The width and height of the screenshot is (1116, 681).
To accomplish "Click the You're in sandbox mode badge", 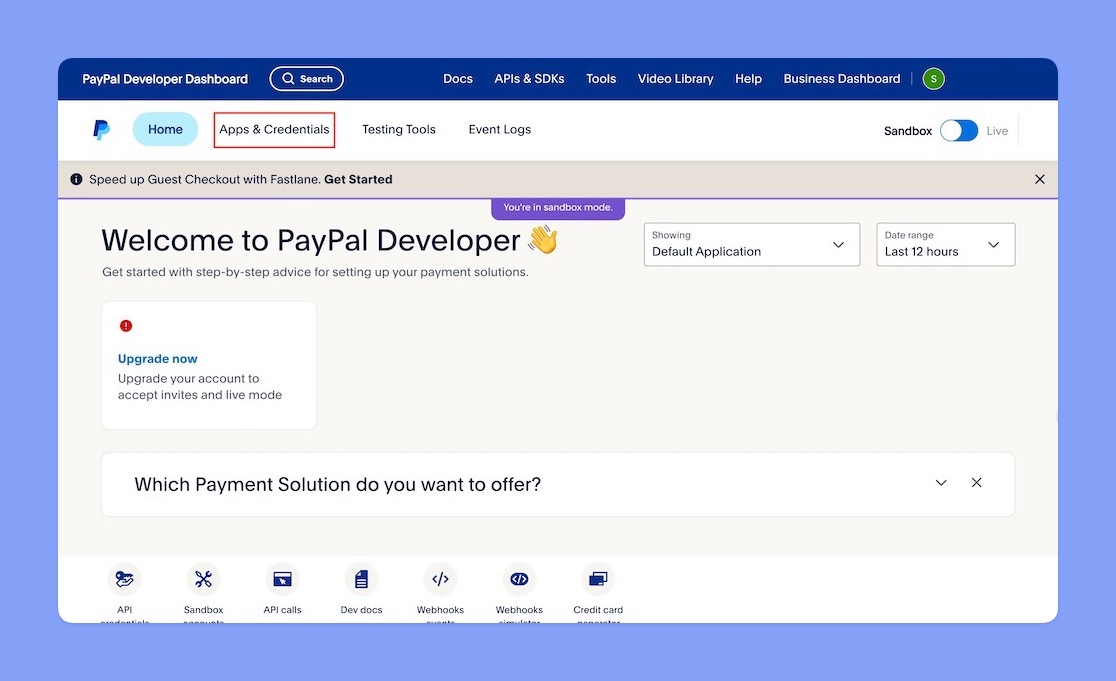I will (558, 208).
